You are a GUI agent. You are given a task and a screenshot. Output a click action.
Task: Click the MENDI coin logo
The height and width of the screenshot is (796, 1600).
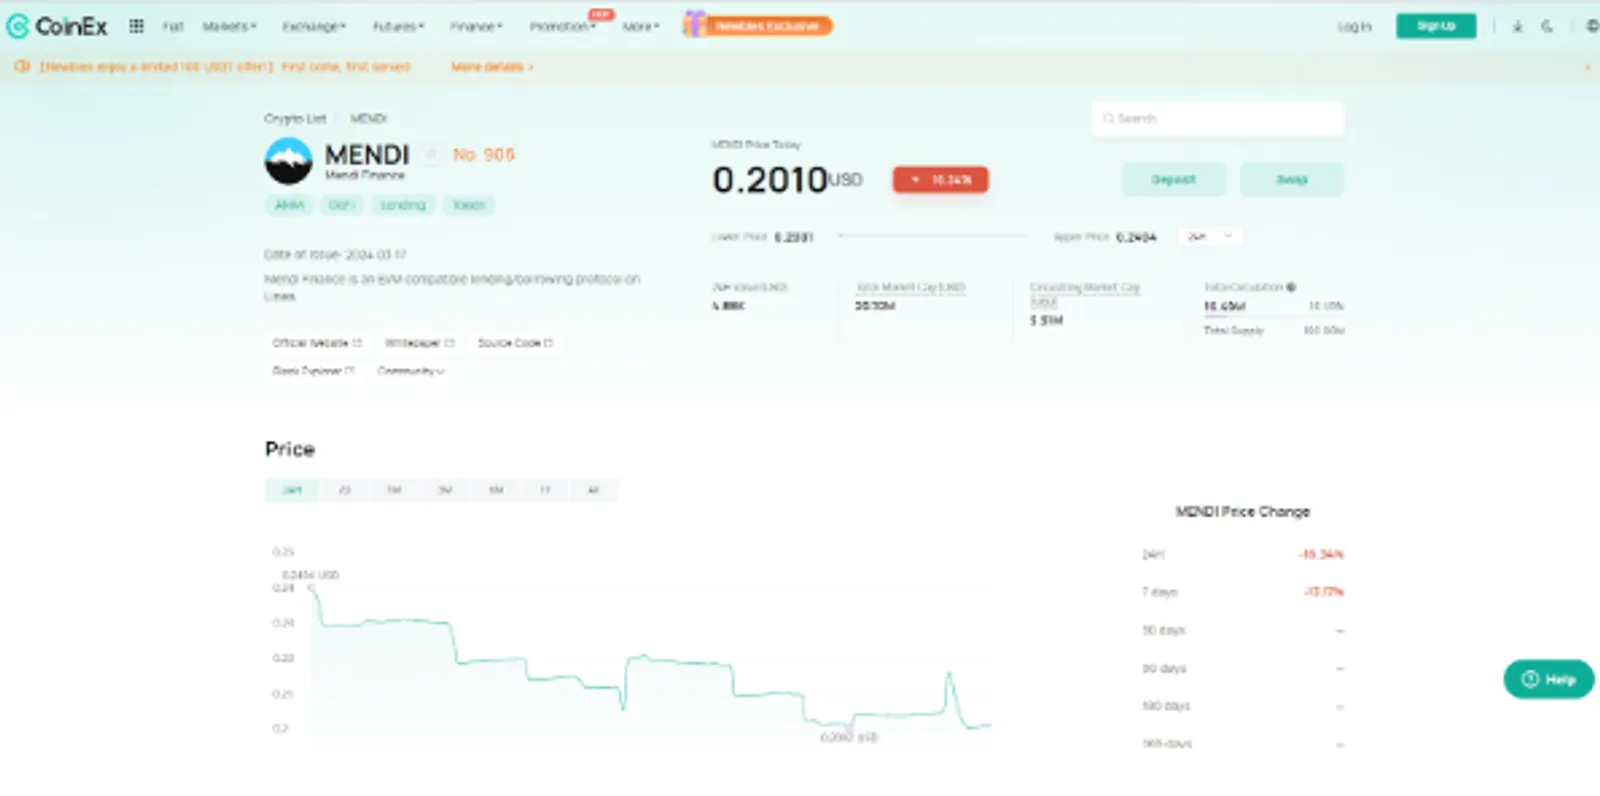coord(288,161)
